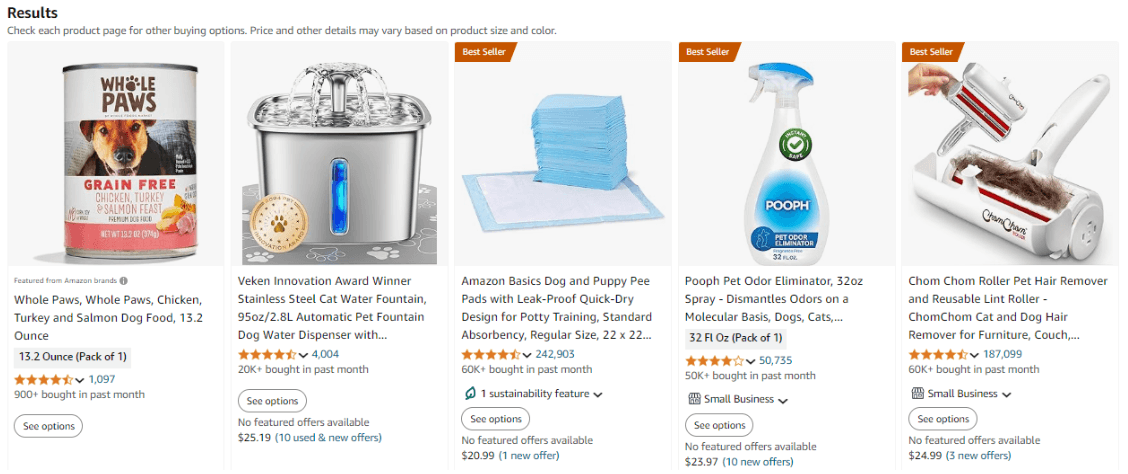The width and height of the screenshot is (1128, 474).
Task: Click See options for Amazon Basics pee pads
Action: [496, 419]
